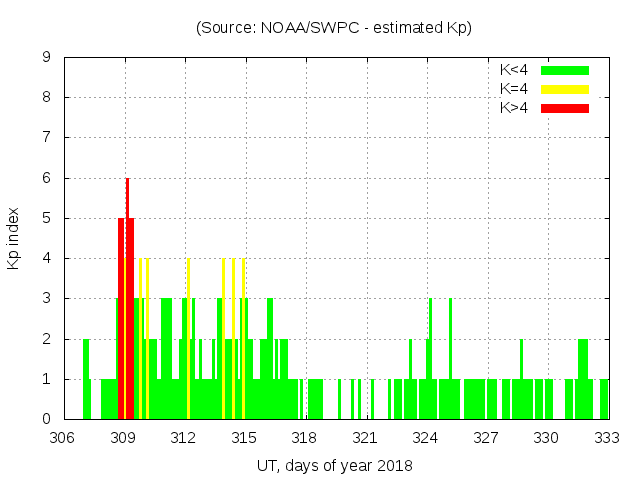Click the red K>4 legend swatch
The height and width of the screenshot is (480, 640).
tap(564, 108)
